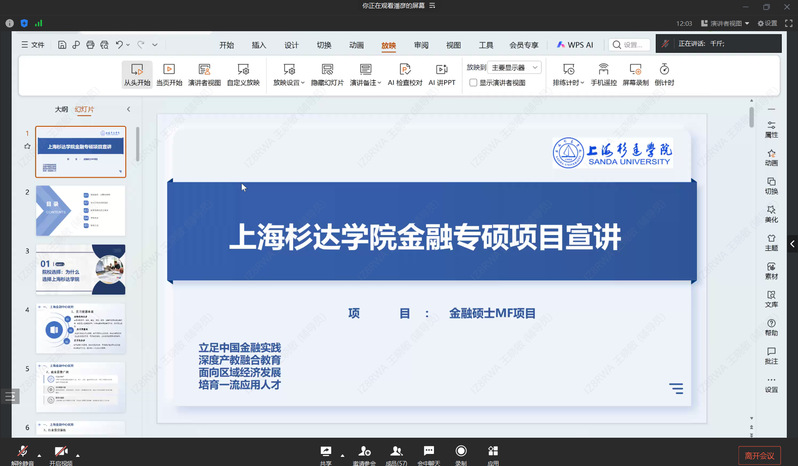Switch to 大纲 outline view tab
This screenshot has height=466, width=798.
tap(61, 109)
